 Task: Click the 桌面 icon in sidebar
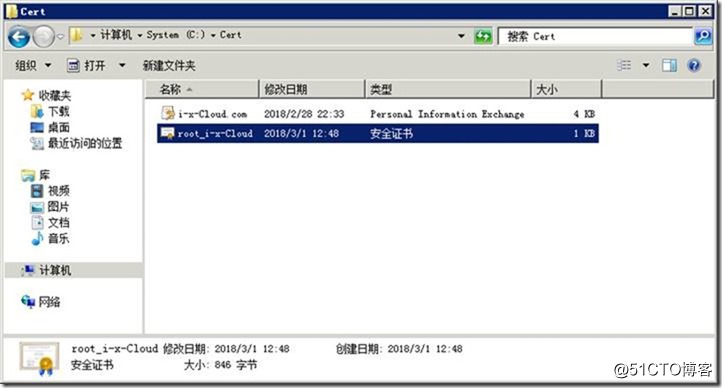click(37, 127)
